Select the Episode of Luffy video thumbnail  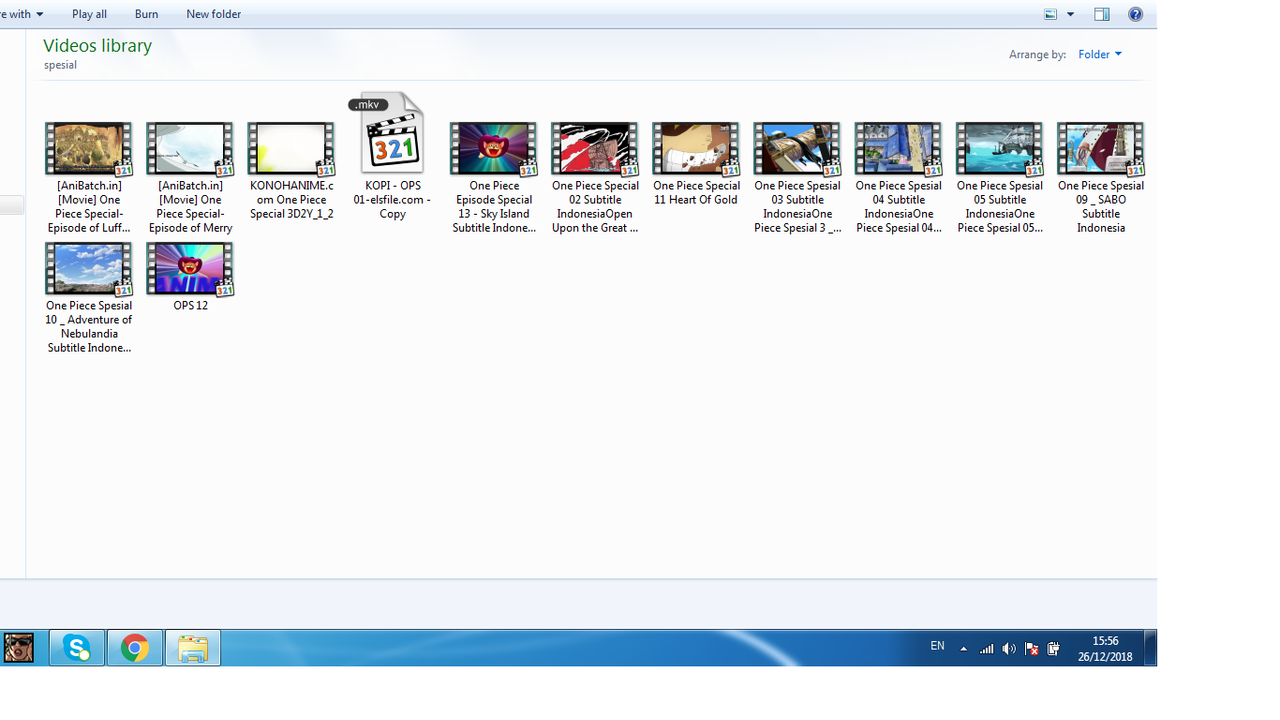[88, 149]
